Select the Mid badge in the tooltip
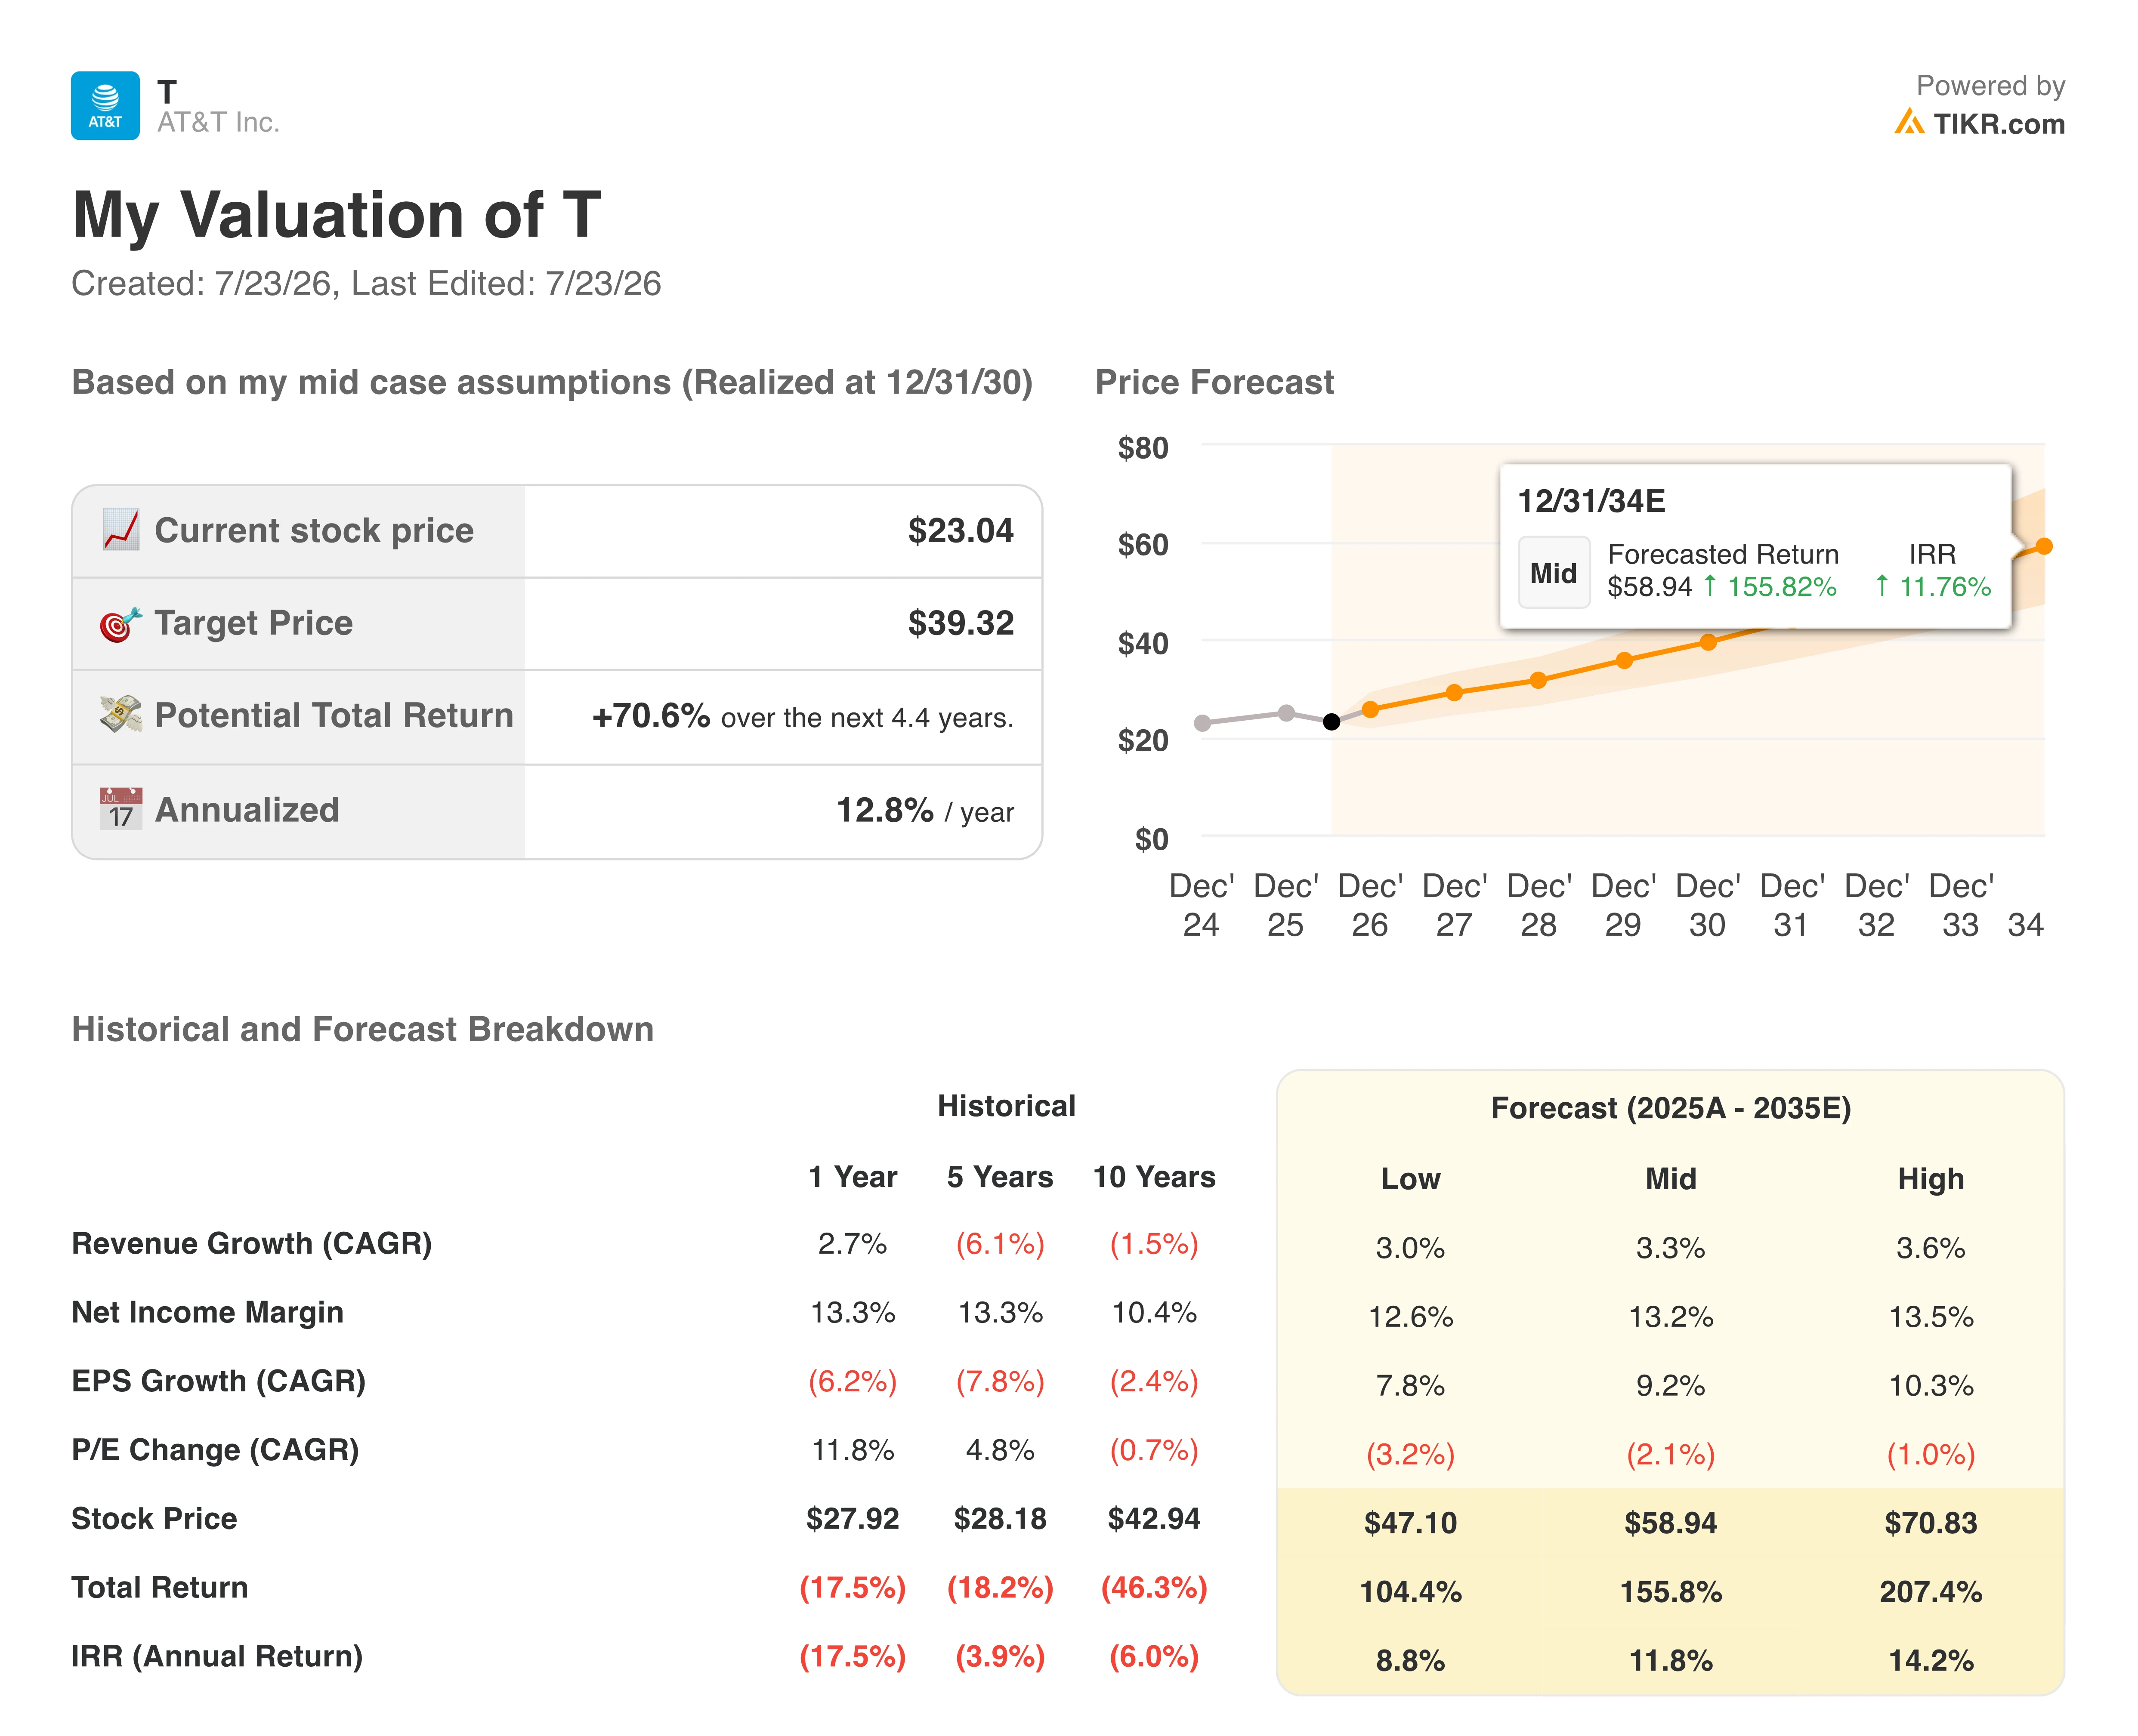The height and width of the screenshot is (1736, 2138). [1553, 573]
